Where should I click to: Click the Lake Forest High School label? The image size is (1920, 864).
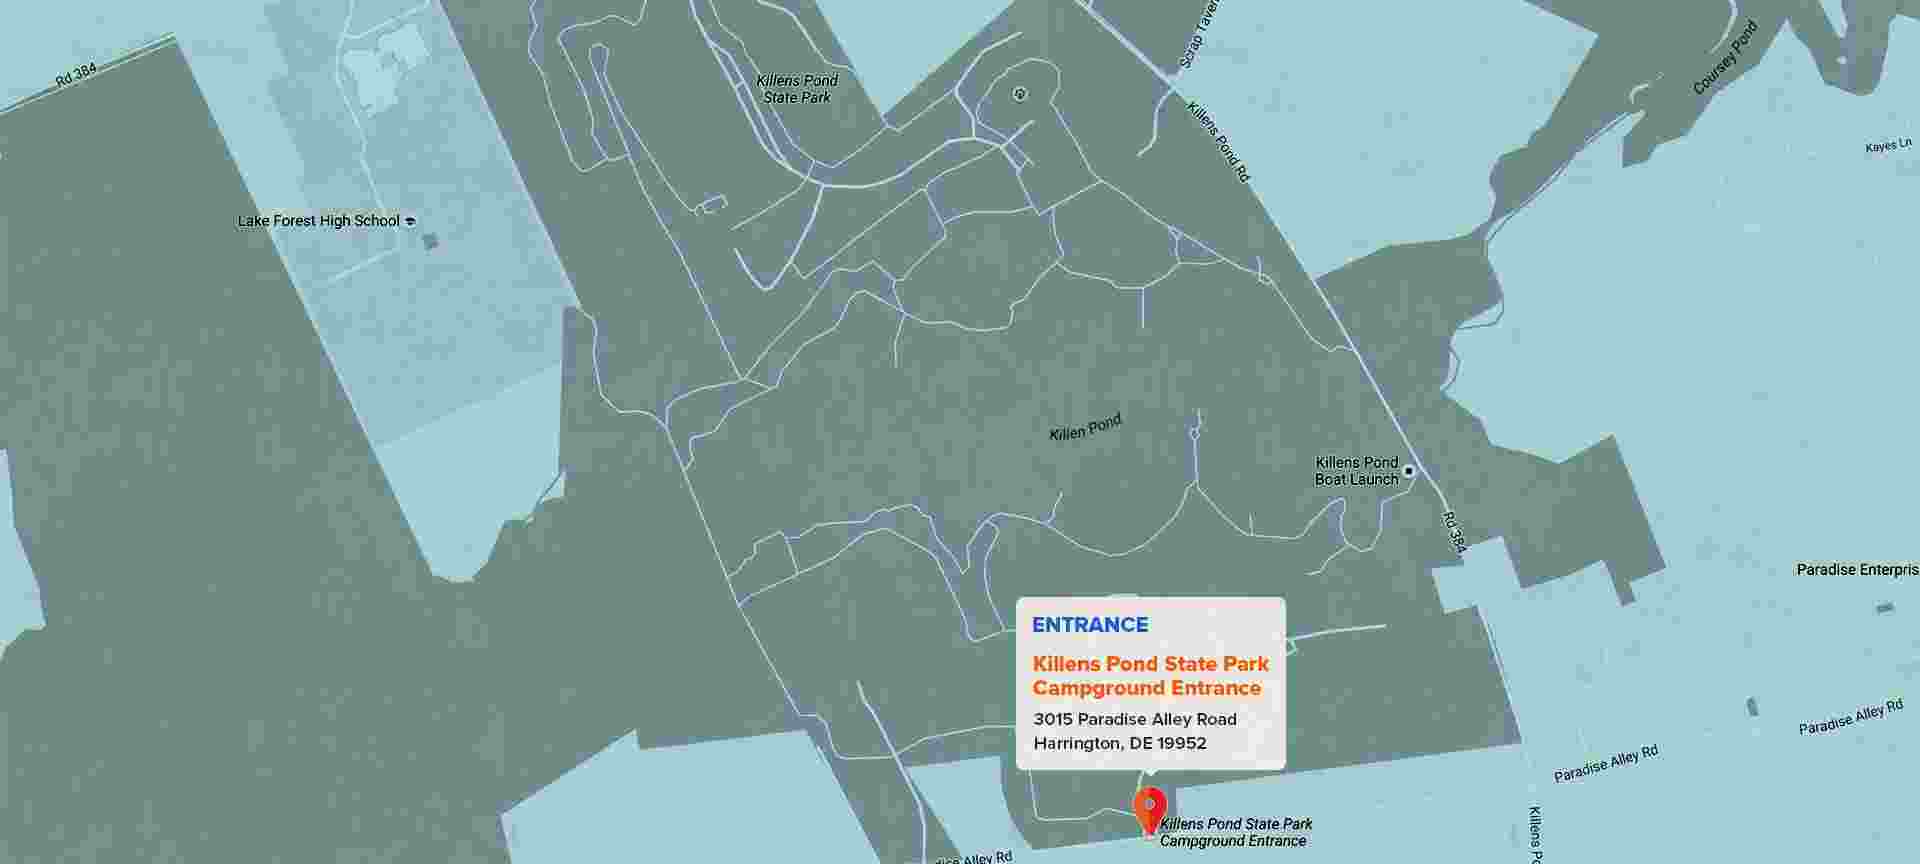(x=318, y=221)
